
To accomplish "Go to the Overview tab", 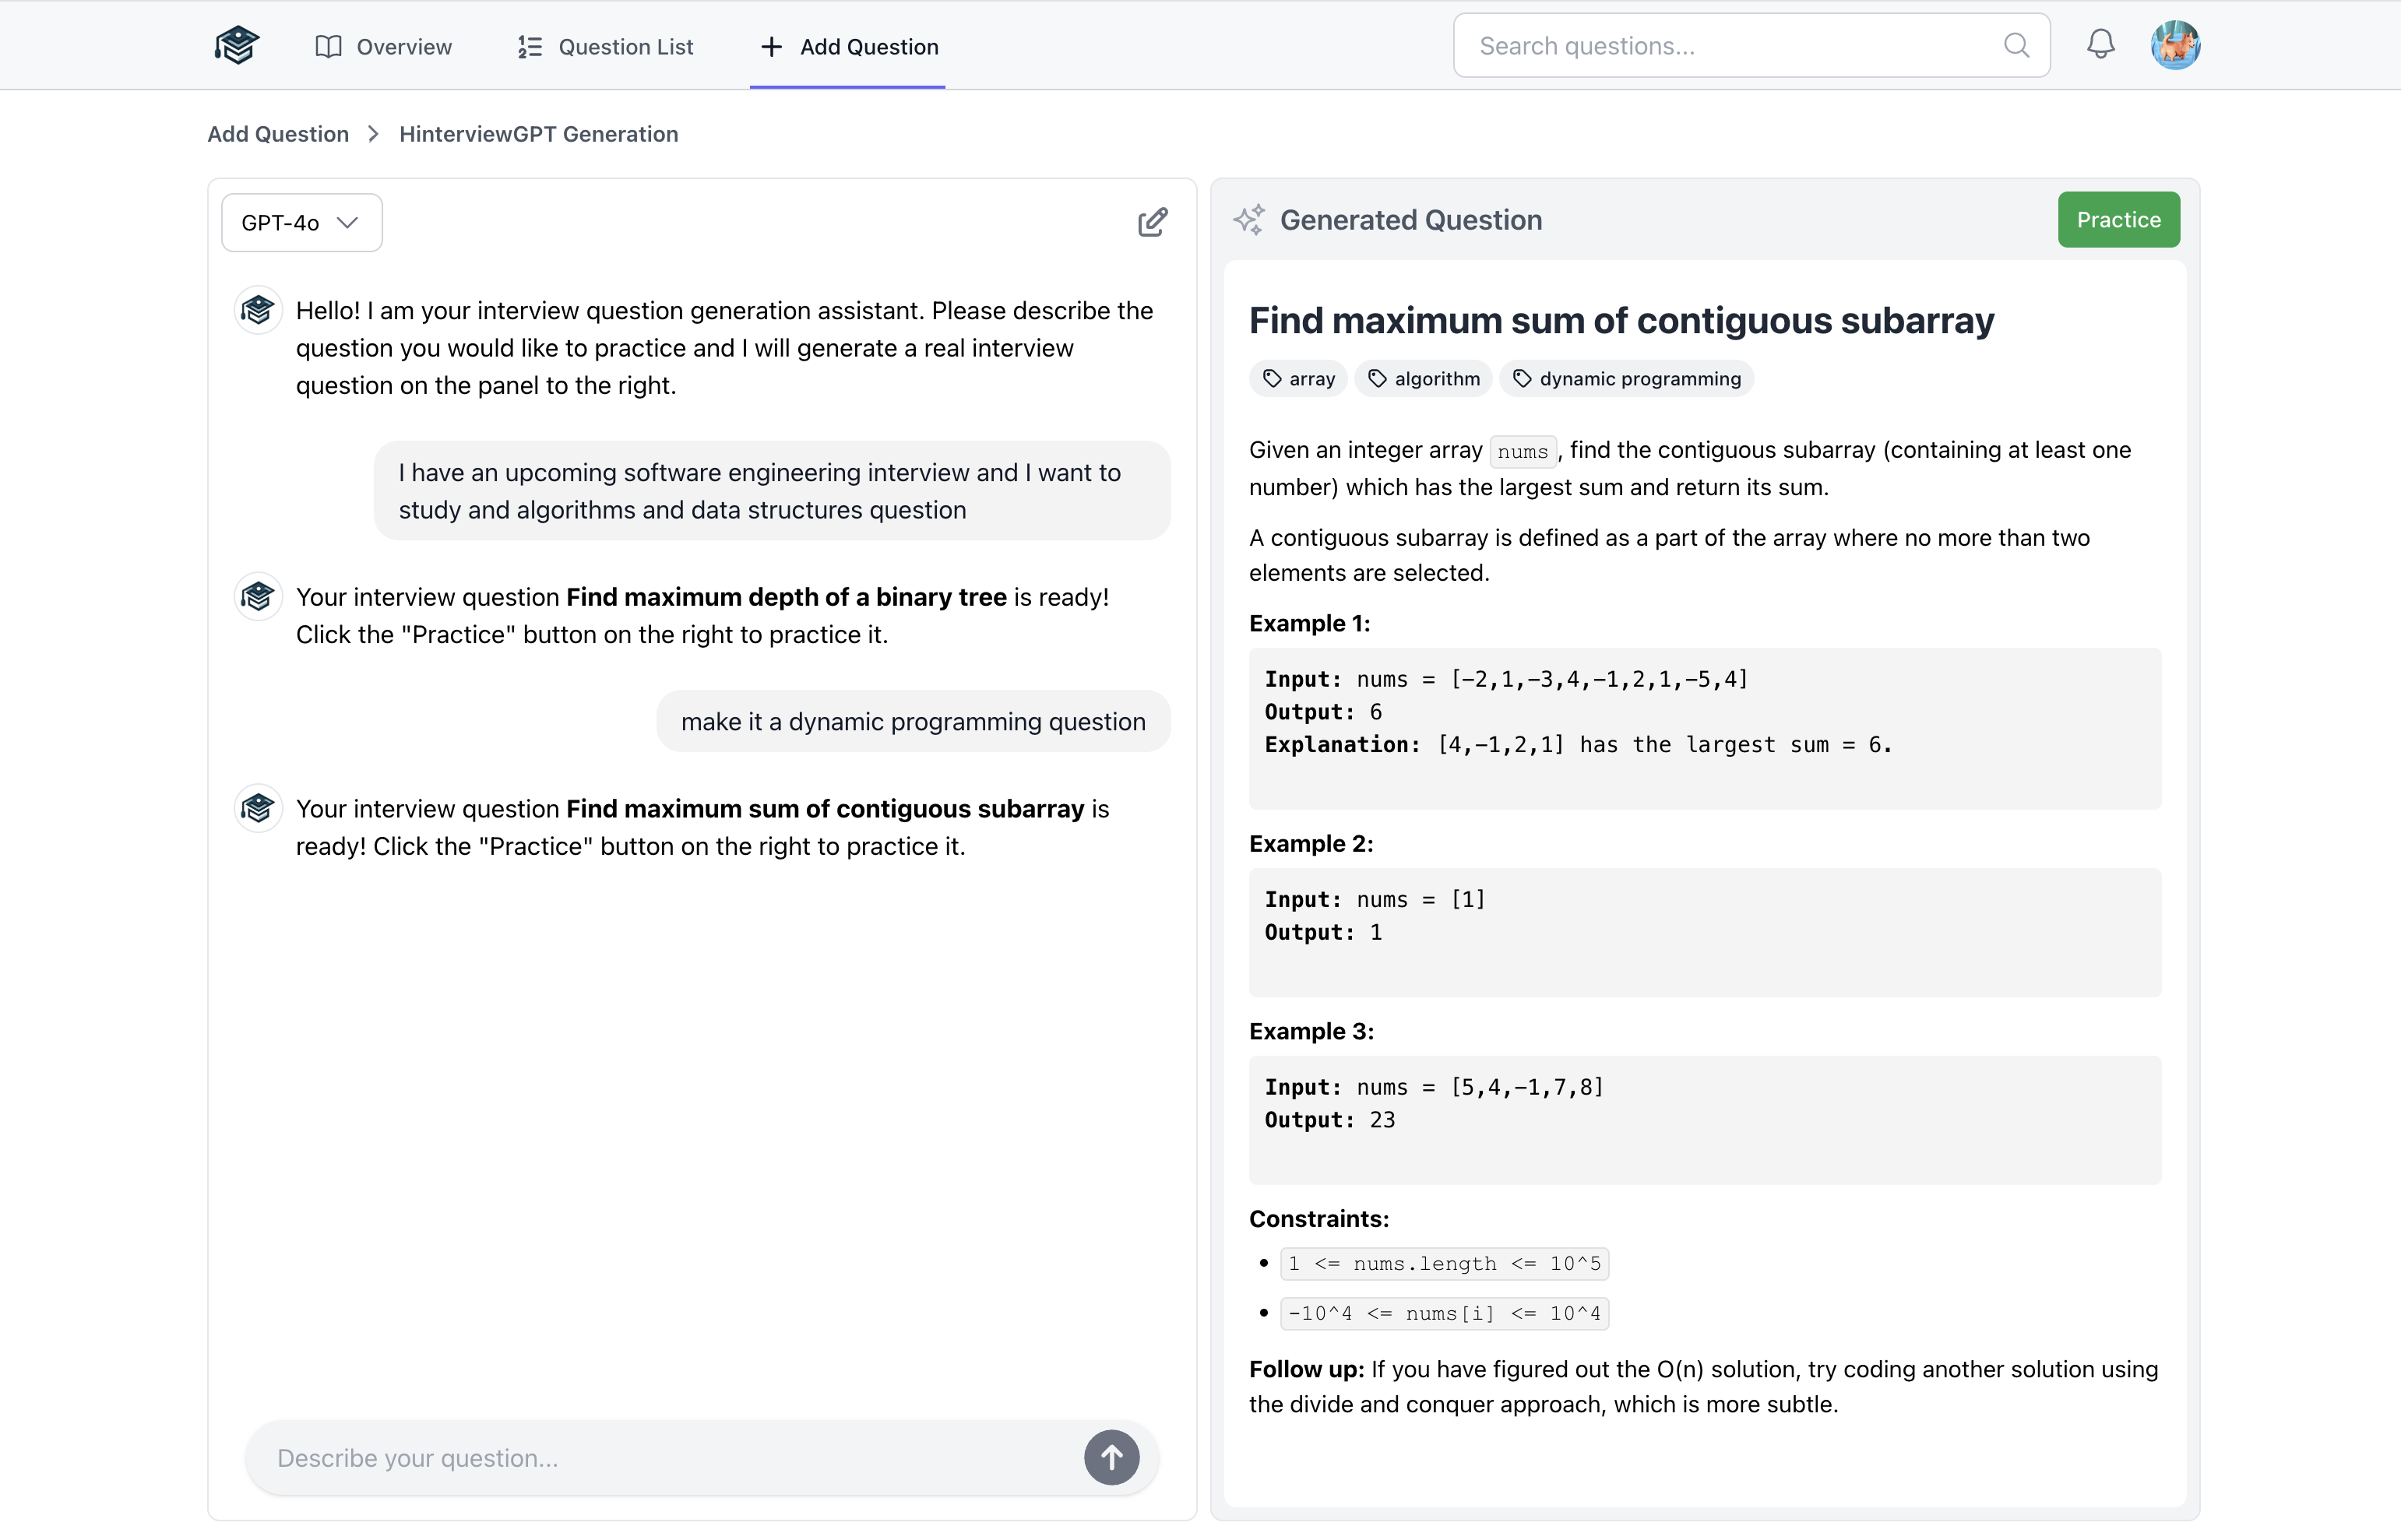I will 384,47.
